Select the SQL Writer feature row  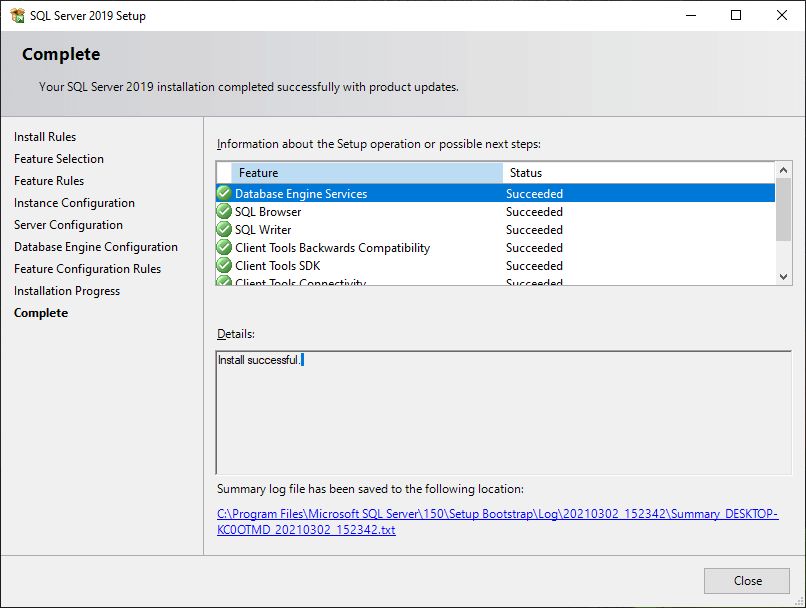(496, 229)
